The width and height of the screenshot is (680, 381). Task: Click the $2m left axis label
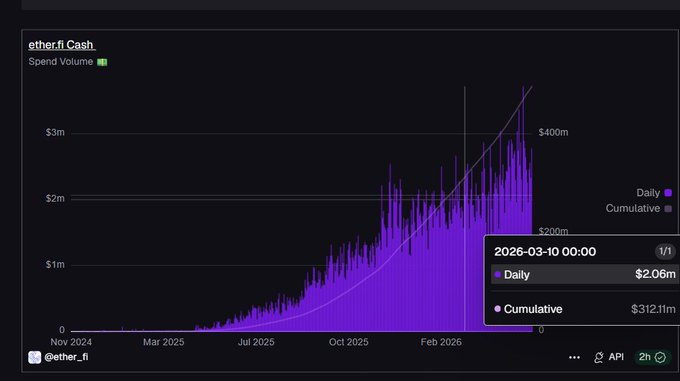55,199
